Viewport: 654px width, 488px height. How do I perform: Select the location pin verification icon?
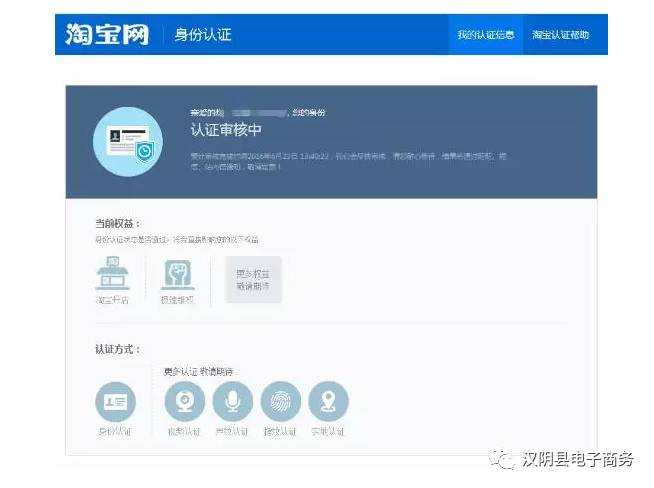click(x=328, y=402)
